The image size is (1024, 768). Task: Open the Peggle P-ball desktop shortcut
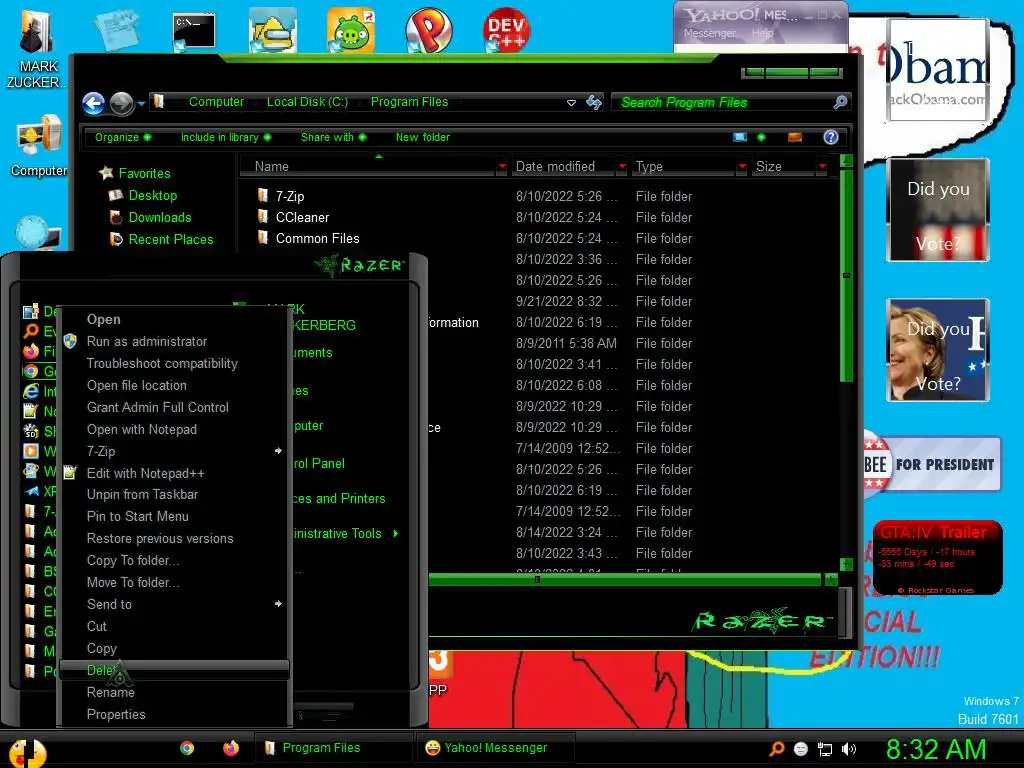[428, 31]
